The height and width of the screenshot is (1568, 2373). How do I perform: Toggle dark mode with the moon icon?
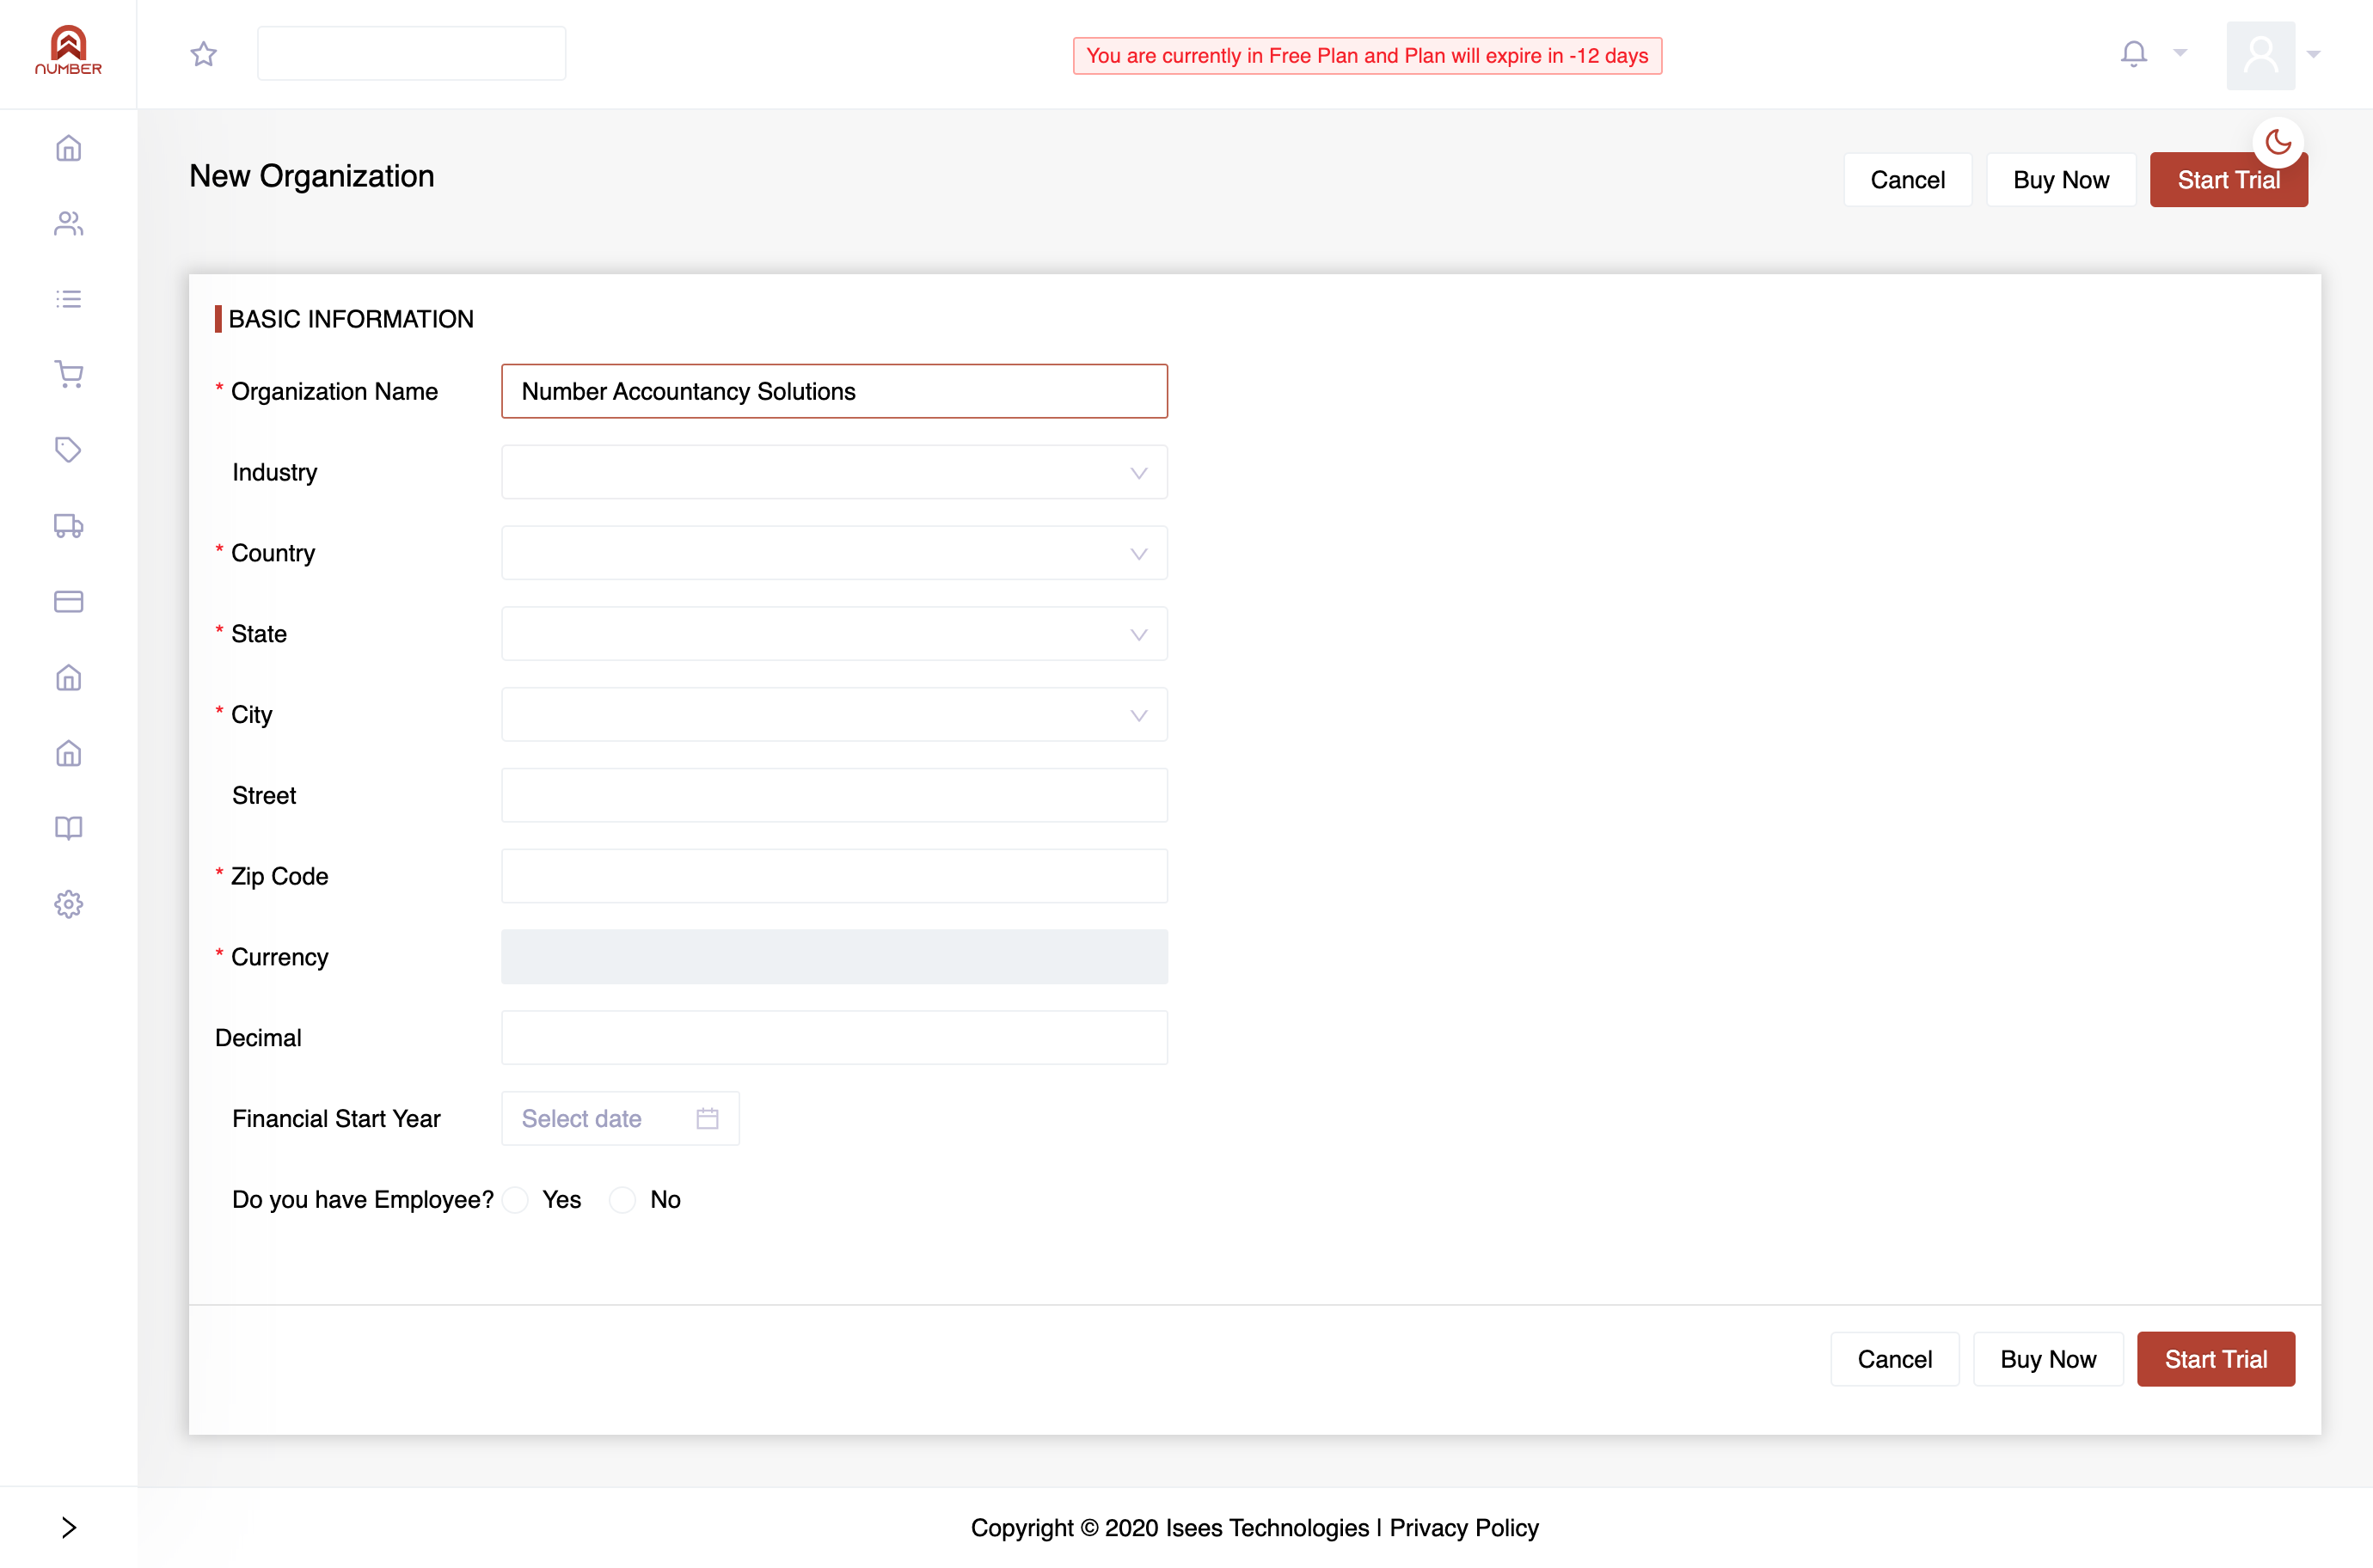[2278, 143]
